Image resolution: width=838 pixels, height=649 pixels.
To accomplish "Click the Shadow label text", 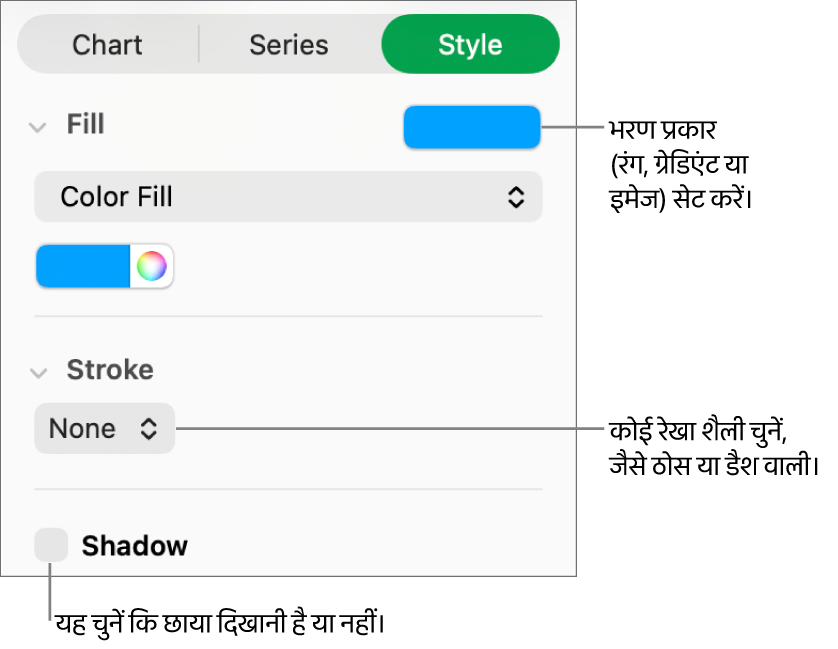I will tap(134, 546).
